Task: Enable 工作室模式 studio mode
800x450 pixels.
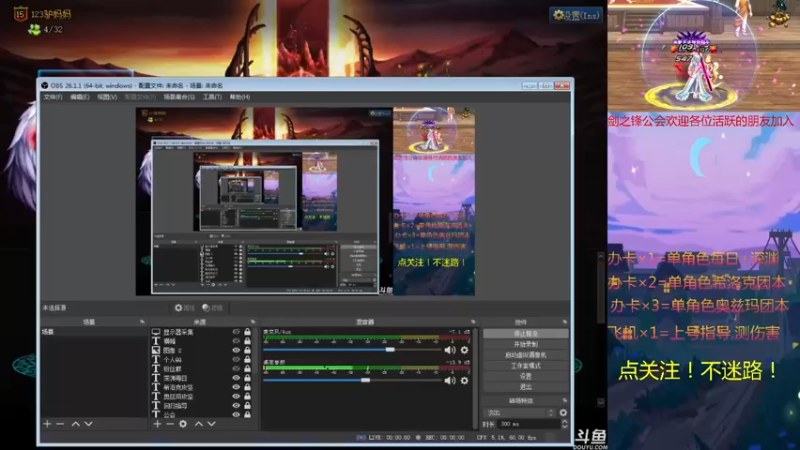Action: [526, 366]
